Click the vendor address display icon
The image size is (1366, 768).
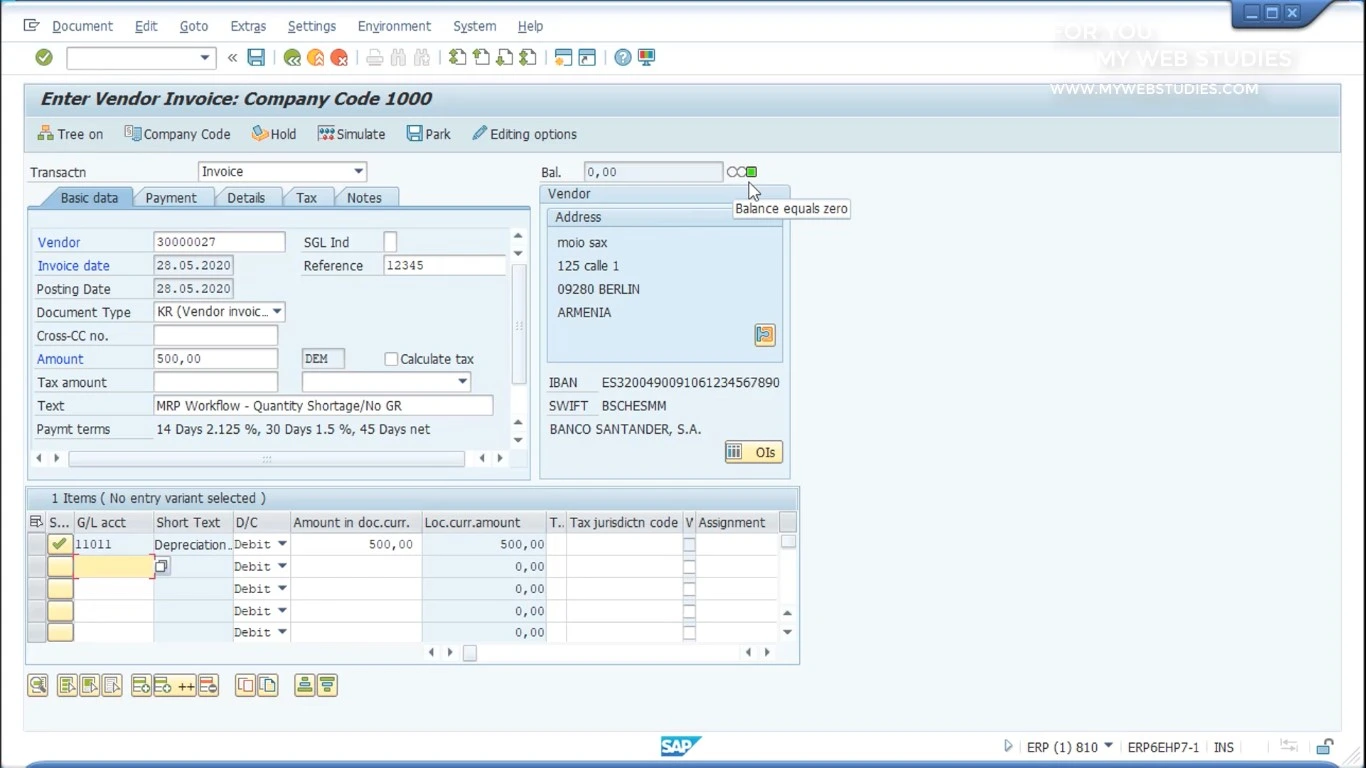click(765, 335)
